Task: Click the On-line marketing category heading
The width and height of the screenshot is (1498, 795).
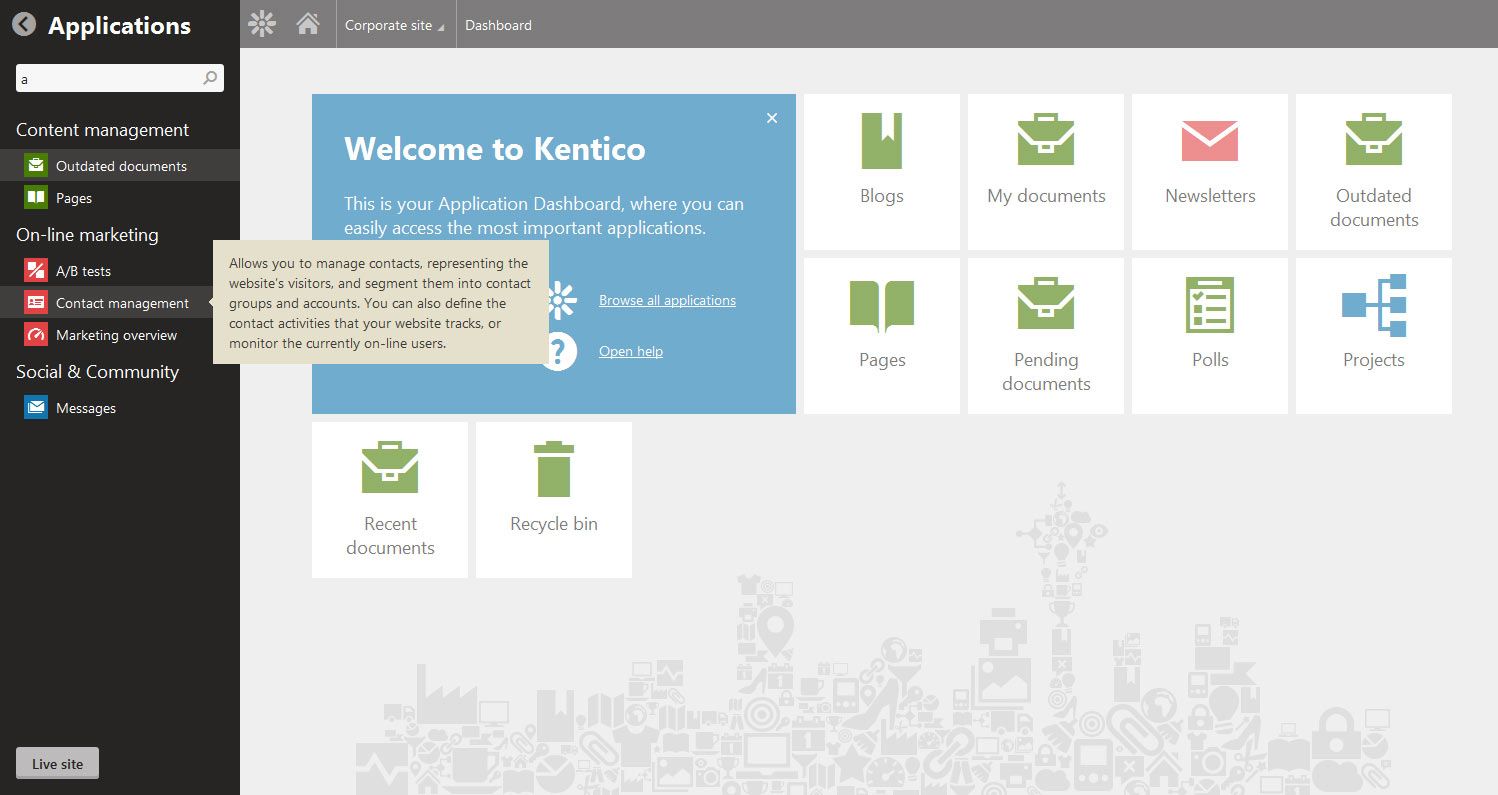Action: coord(87,235)
